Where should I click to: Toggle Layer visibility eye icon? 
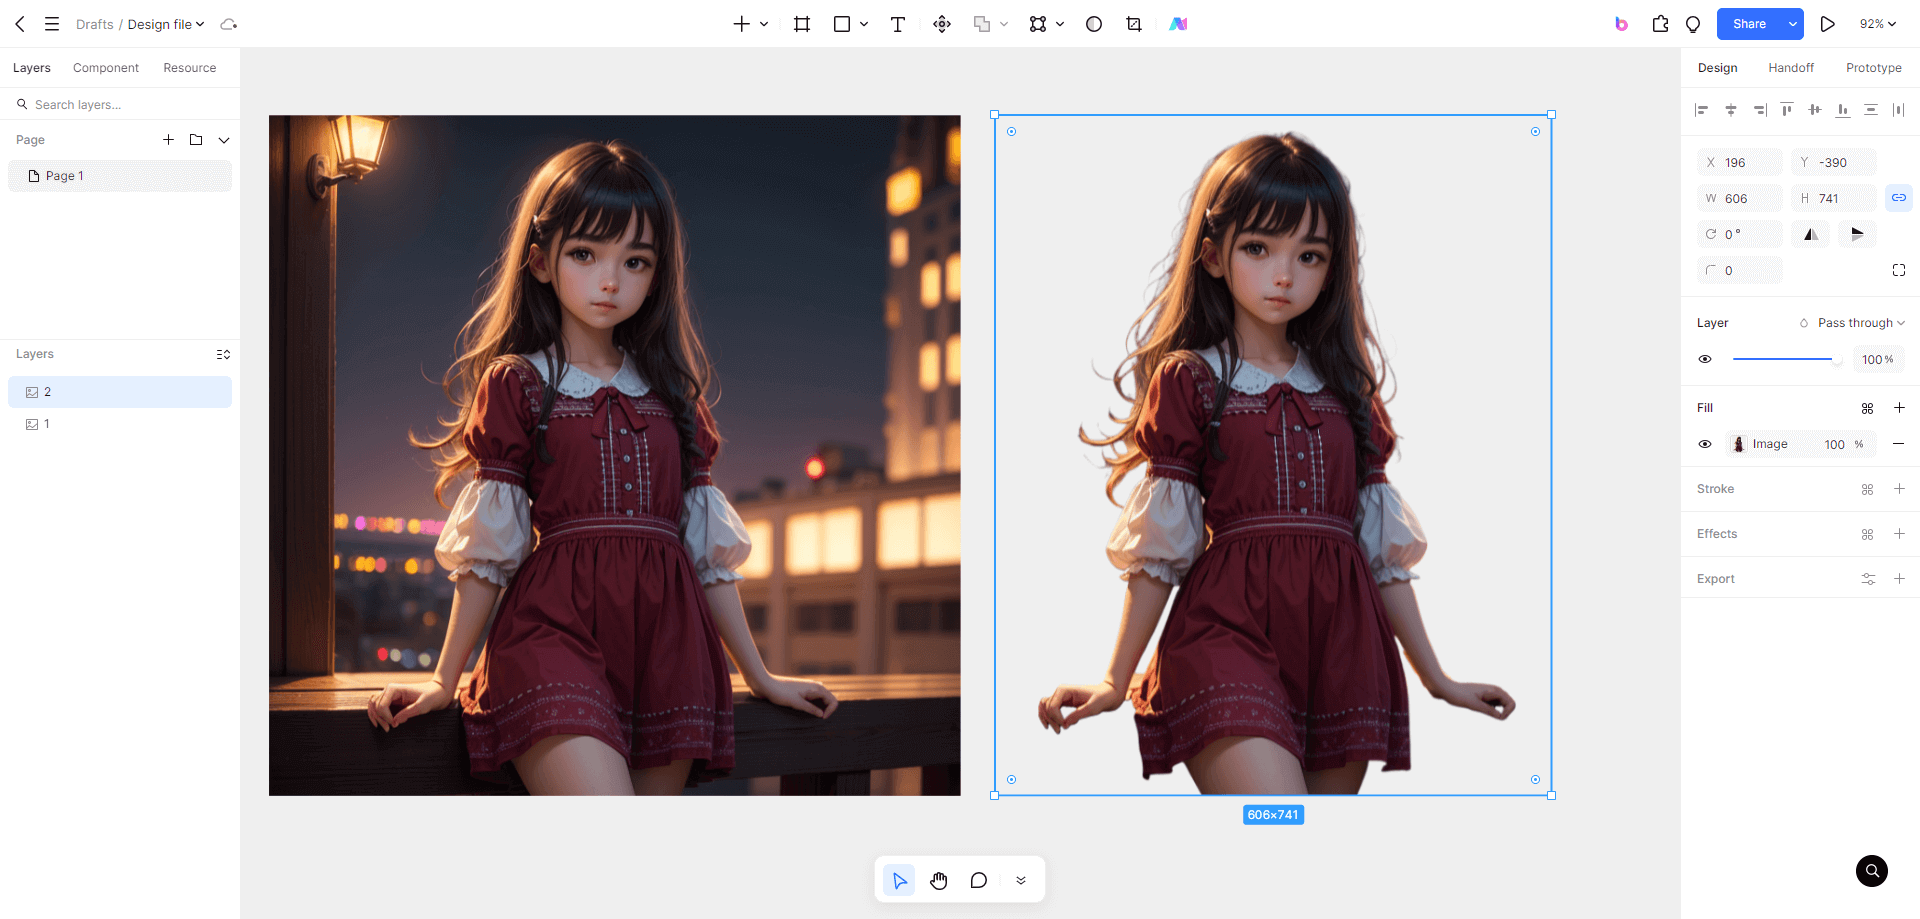tap(1705, 359)
